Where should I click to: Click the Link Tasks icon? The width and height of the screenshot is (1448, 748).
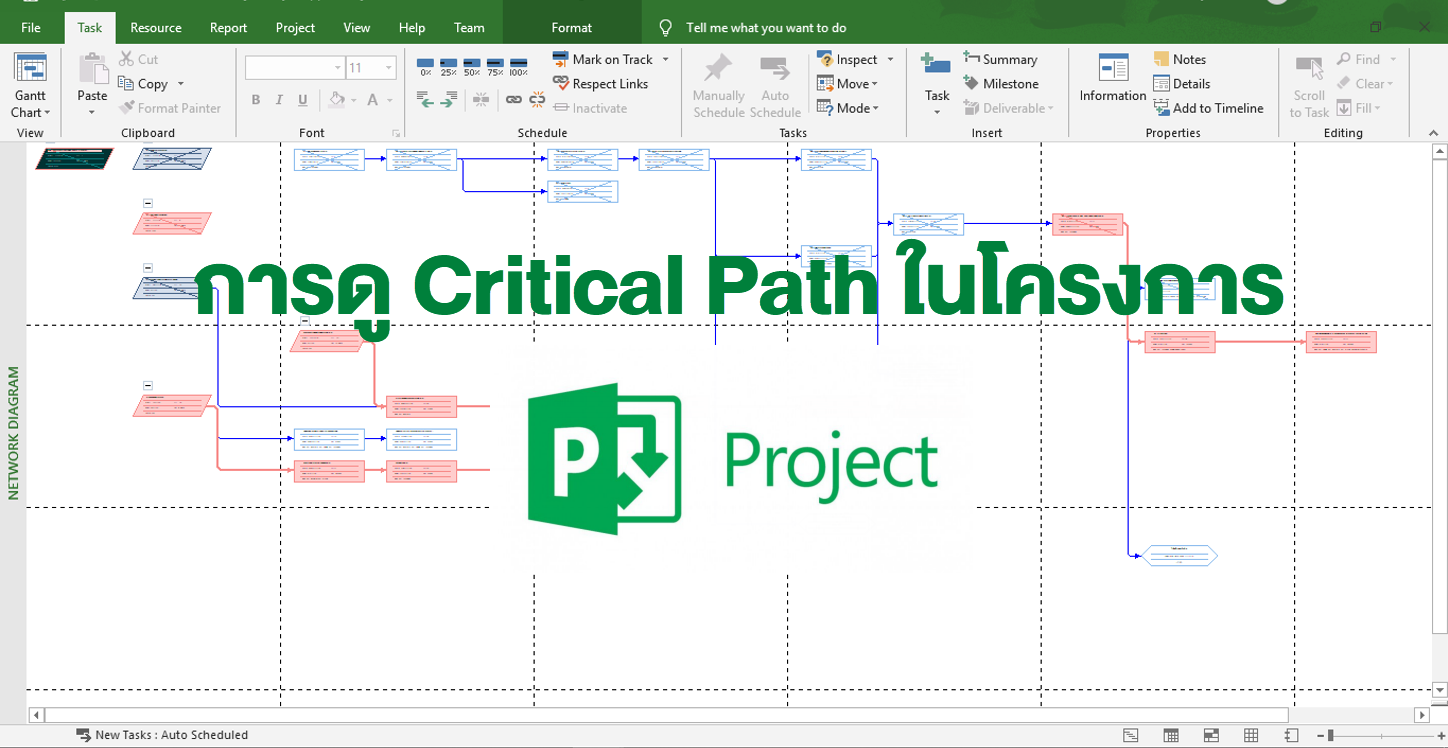pyautogui.click(x=513, y=100)
